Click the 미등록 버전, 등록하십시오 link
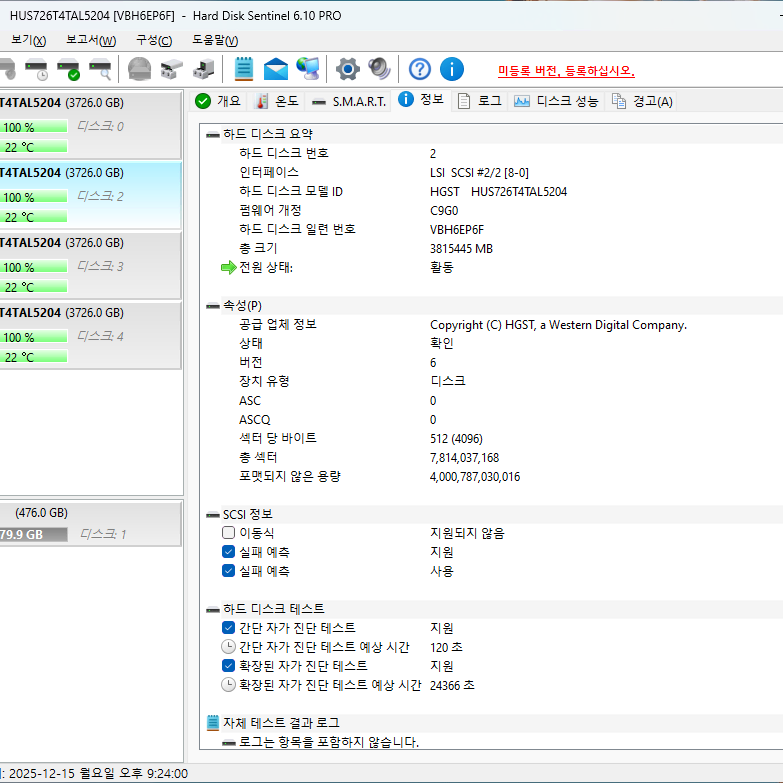 tap(566, 71)
